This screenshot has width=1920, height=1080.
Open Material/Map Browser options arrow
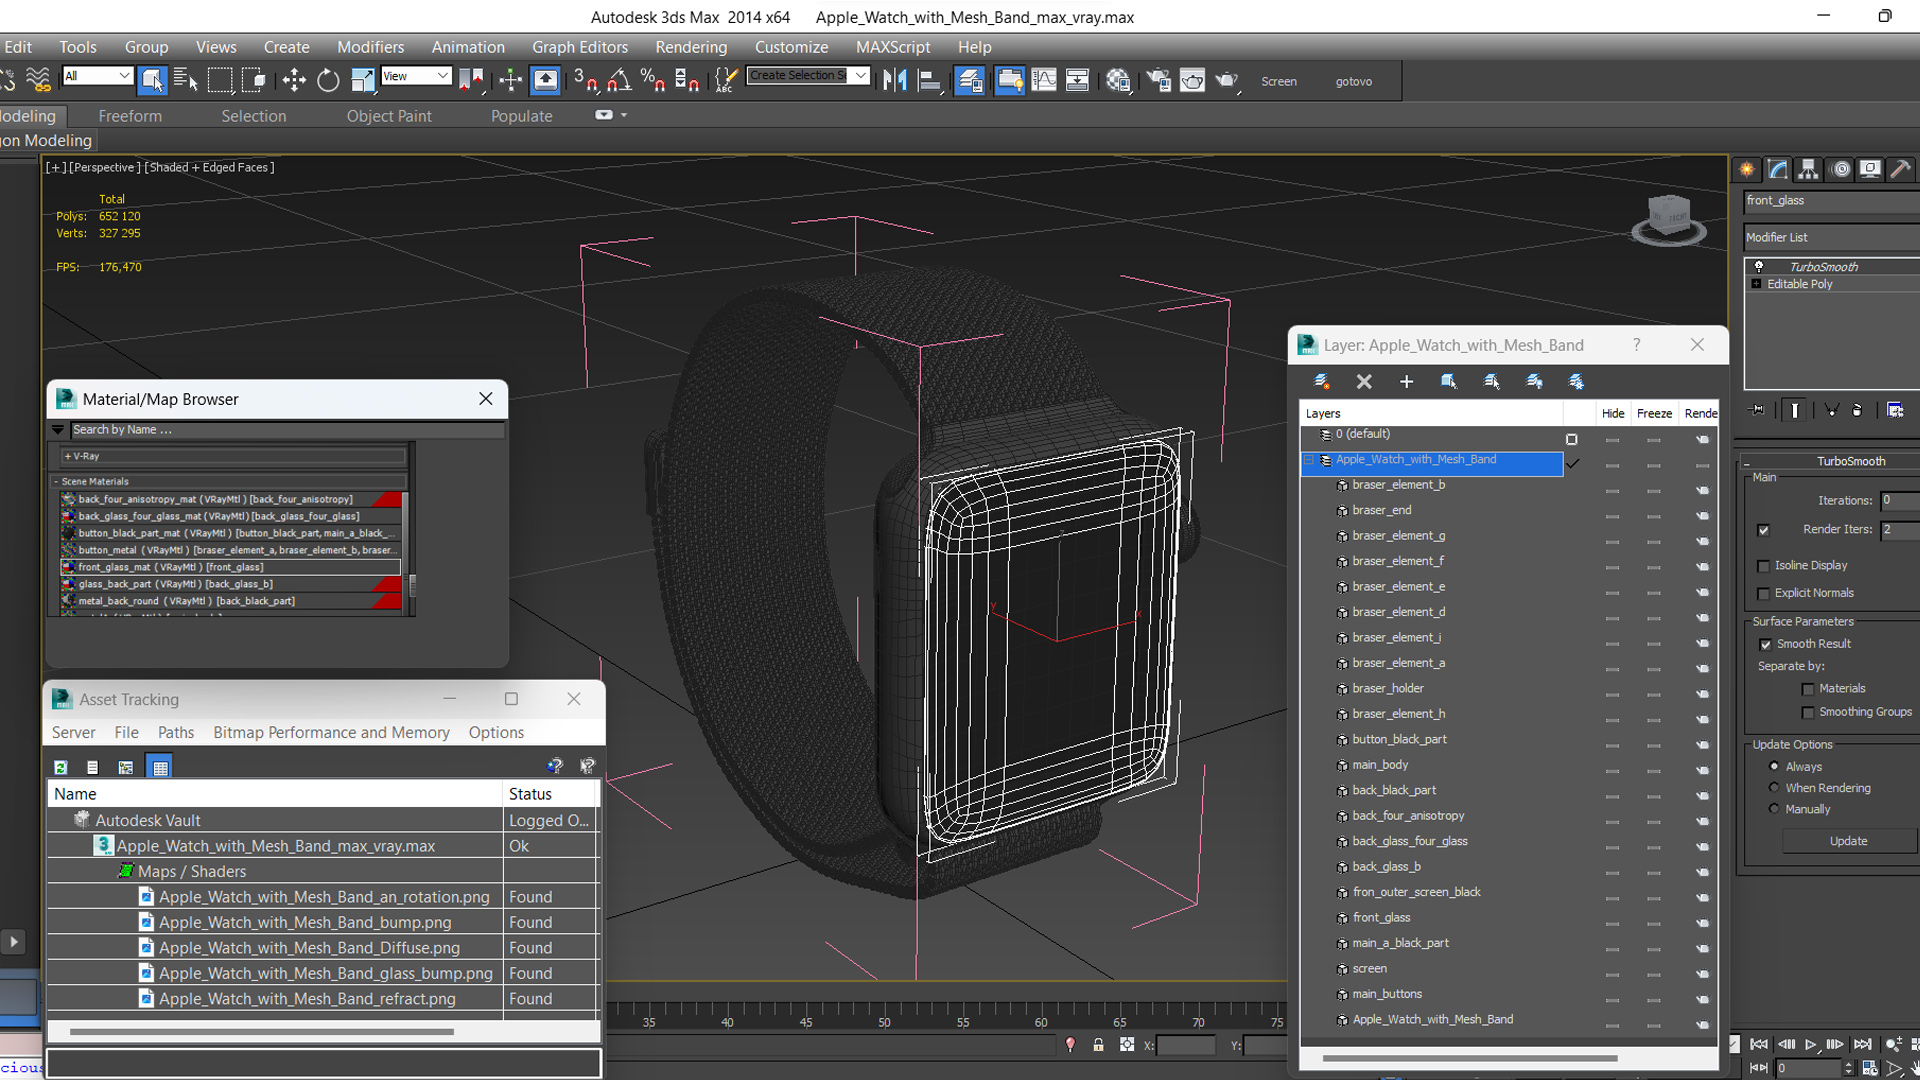click(x=58, y=430)
